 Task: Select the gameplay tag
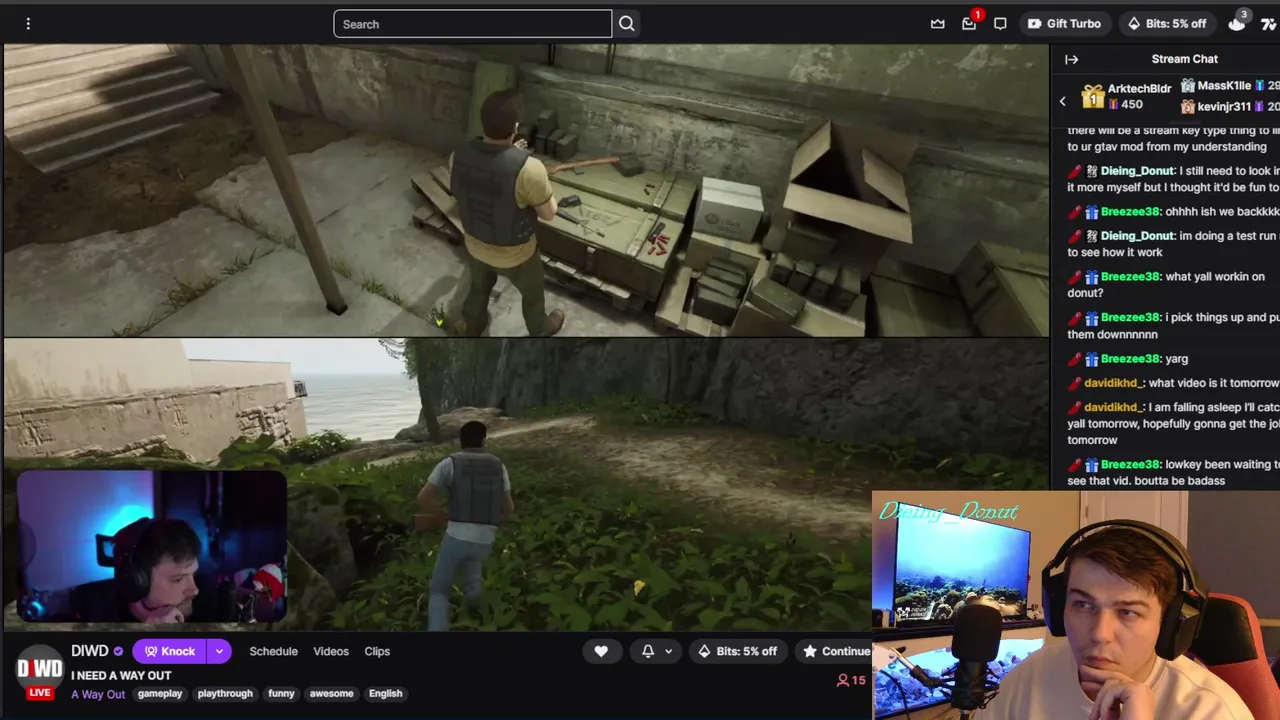click(160, 693)
